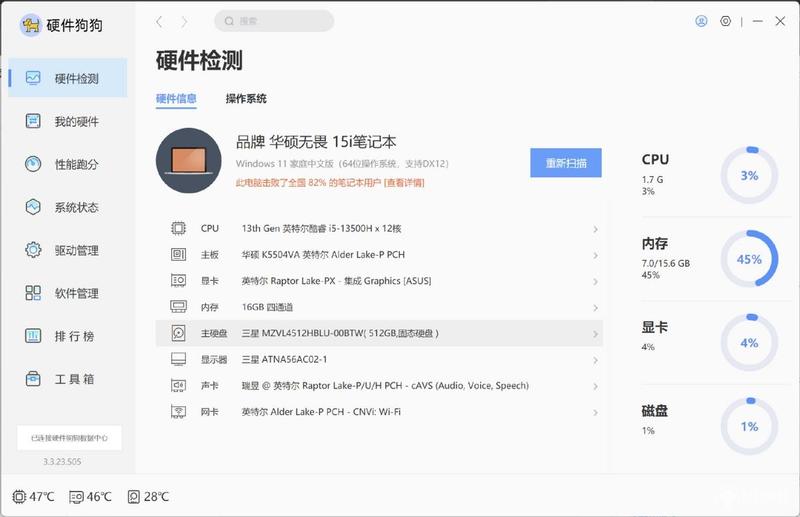Select 性能跑分 in the sidebar
Image resolution: width=800 pixels, height=517 pixels.
[x=68, y=164]
